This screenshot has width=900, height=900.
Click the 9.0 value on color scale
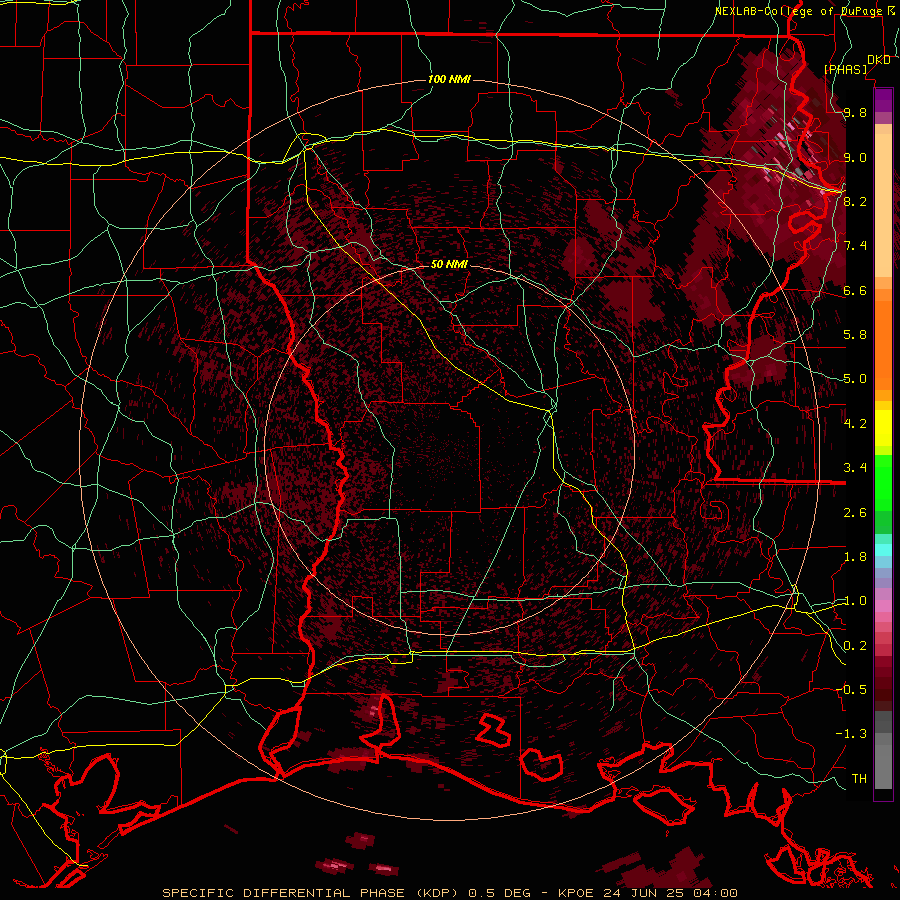coord(855,157)
